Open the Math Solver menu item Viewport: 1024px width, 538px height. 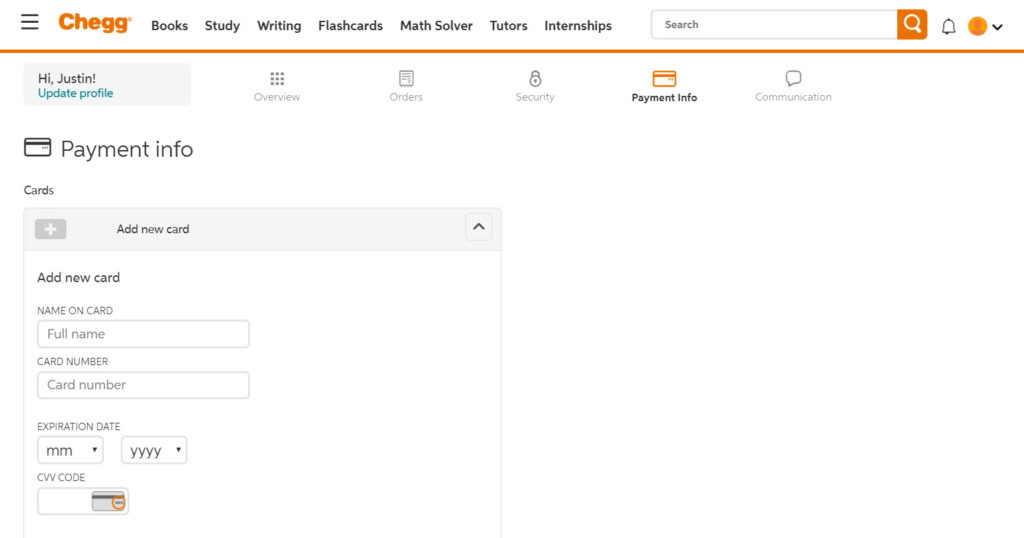(x=436, y=26)
